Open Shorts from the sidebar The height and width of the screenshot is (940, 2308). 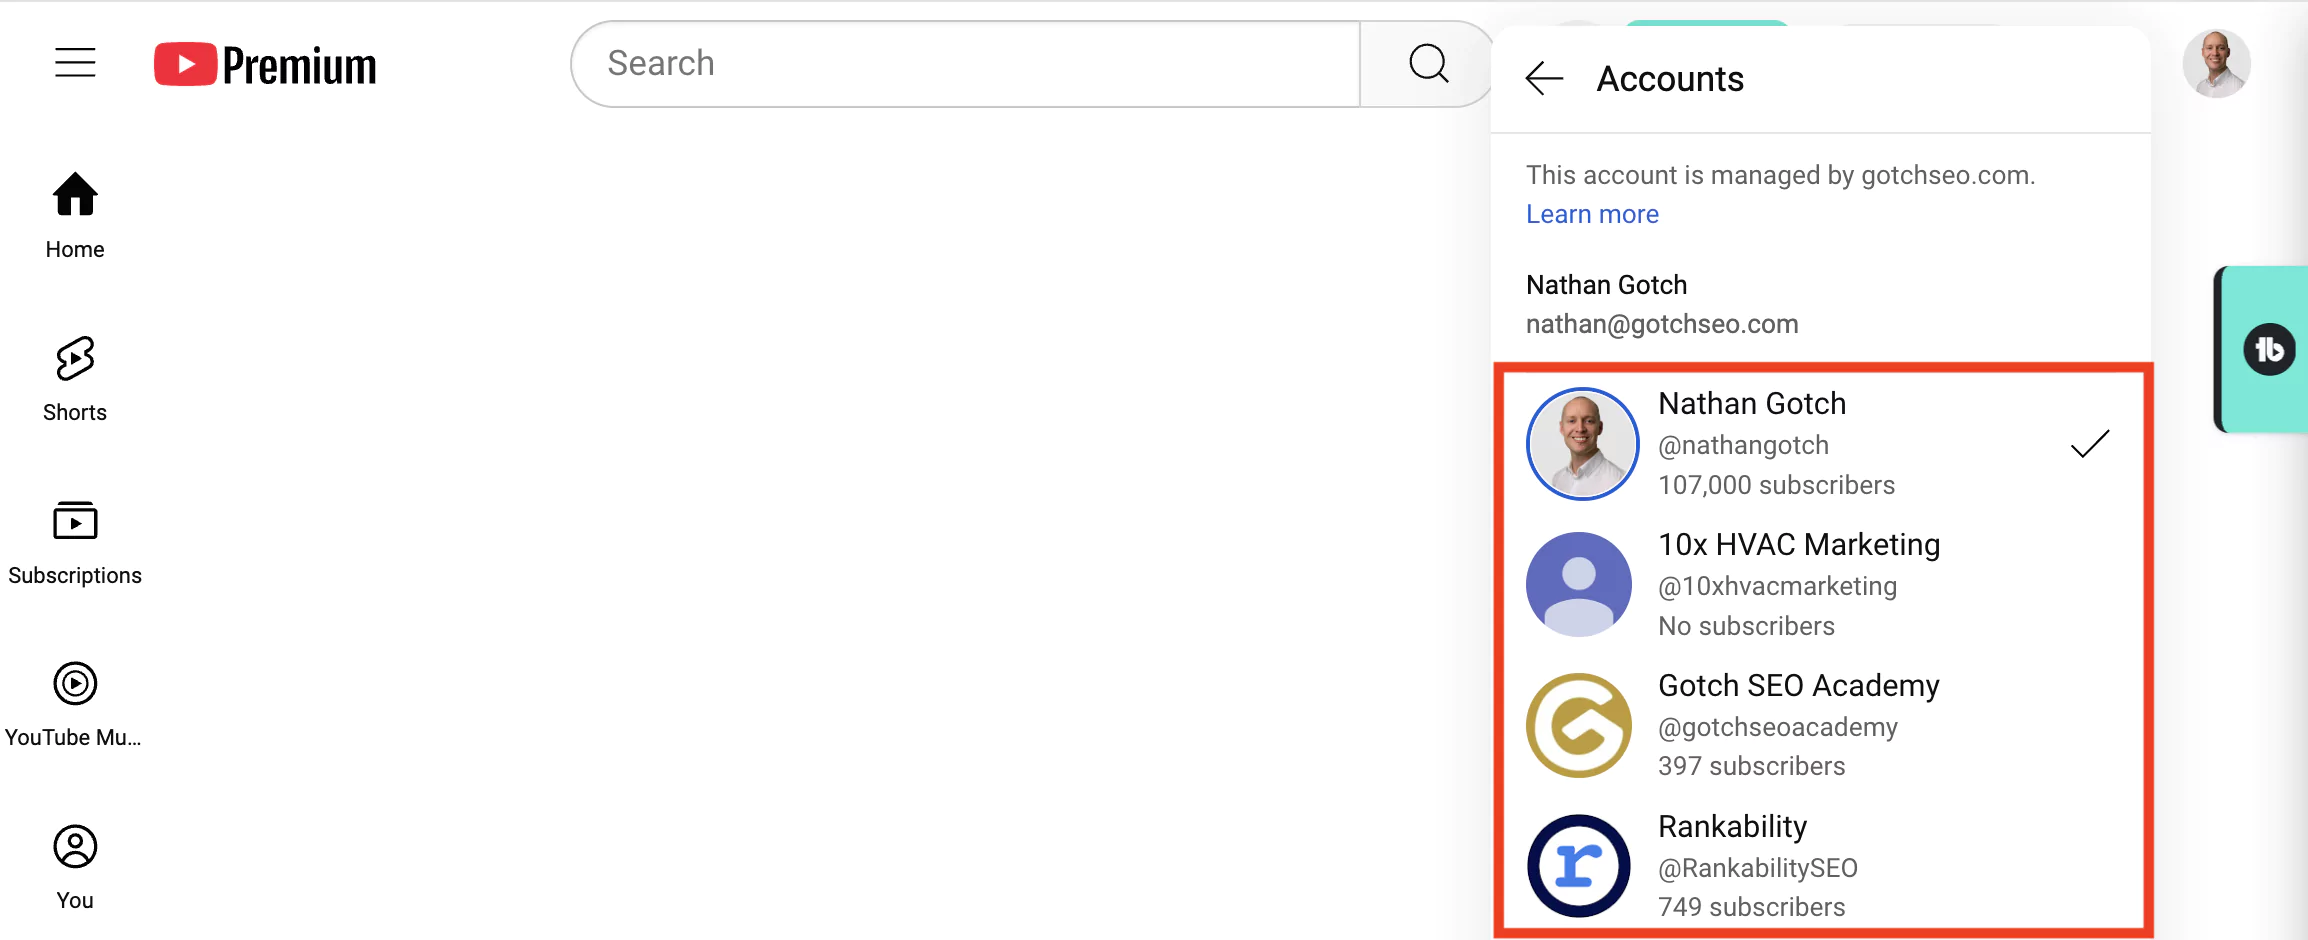75,379
